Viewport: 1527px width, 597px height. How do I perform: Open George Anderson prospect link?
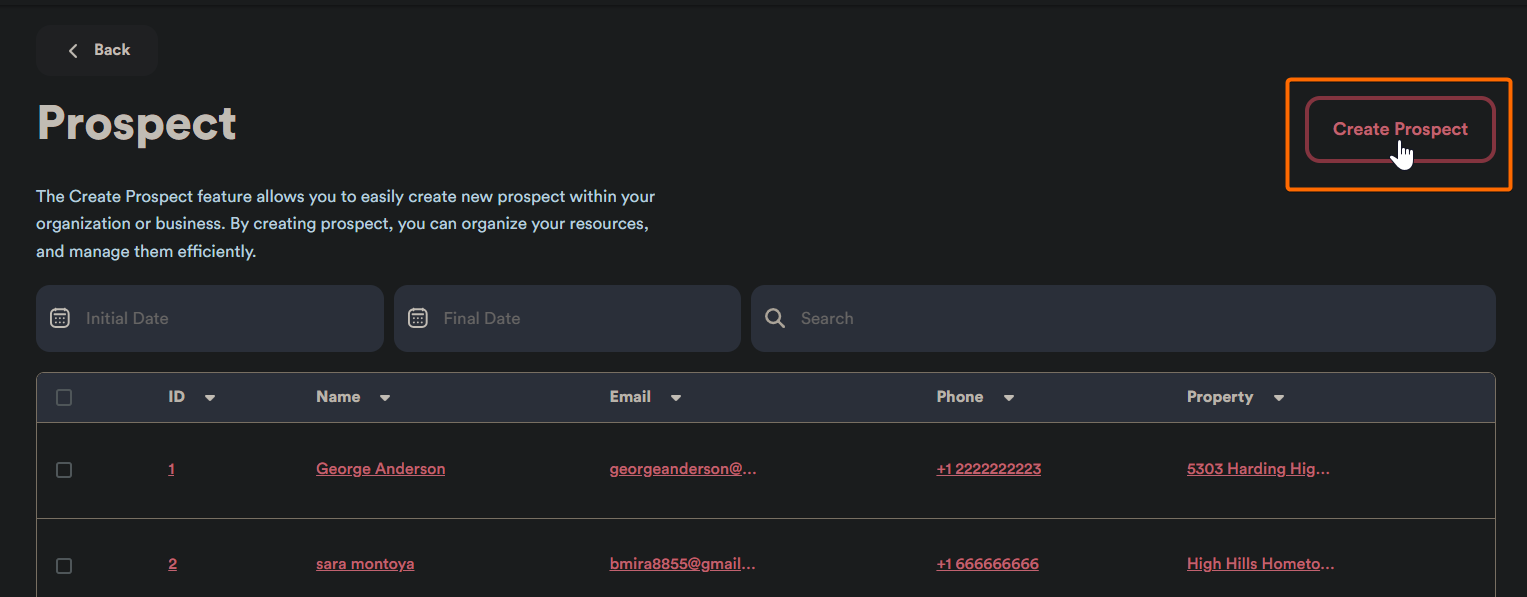380,469
